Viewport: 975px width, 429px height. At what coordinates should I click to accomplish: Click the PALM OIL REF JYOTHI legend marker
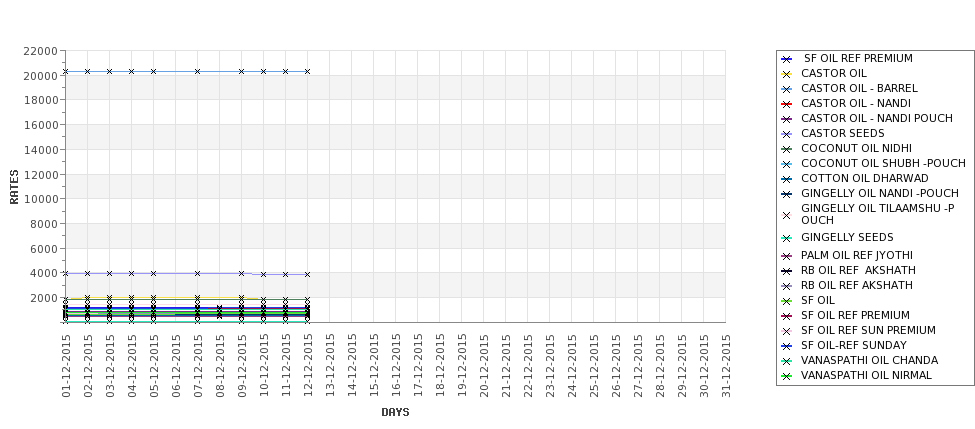click(x=786, y=256)
